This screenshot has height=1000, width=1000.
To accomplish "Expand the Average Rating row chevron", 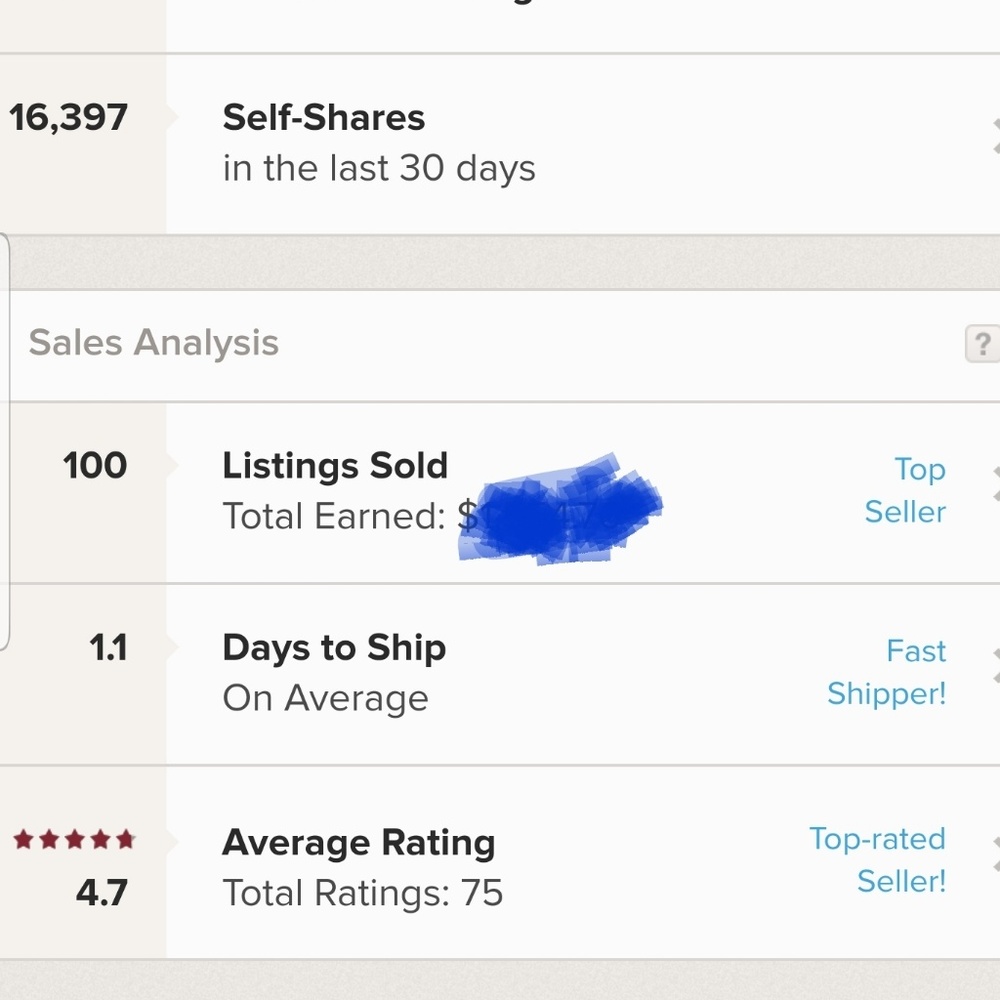I will pos(995,855).
